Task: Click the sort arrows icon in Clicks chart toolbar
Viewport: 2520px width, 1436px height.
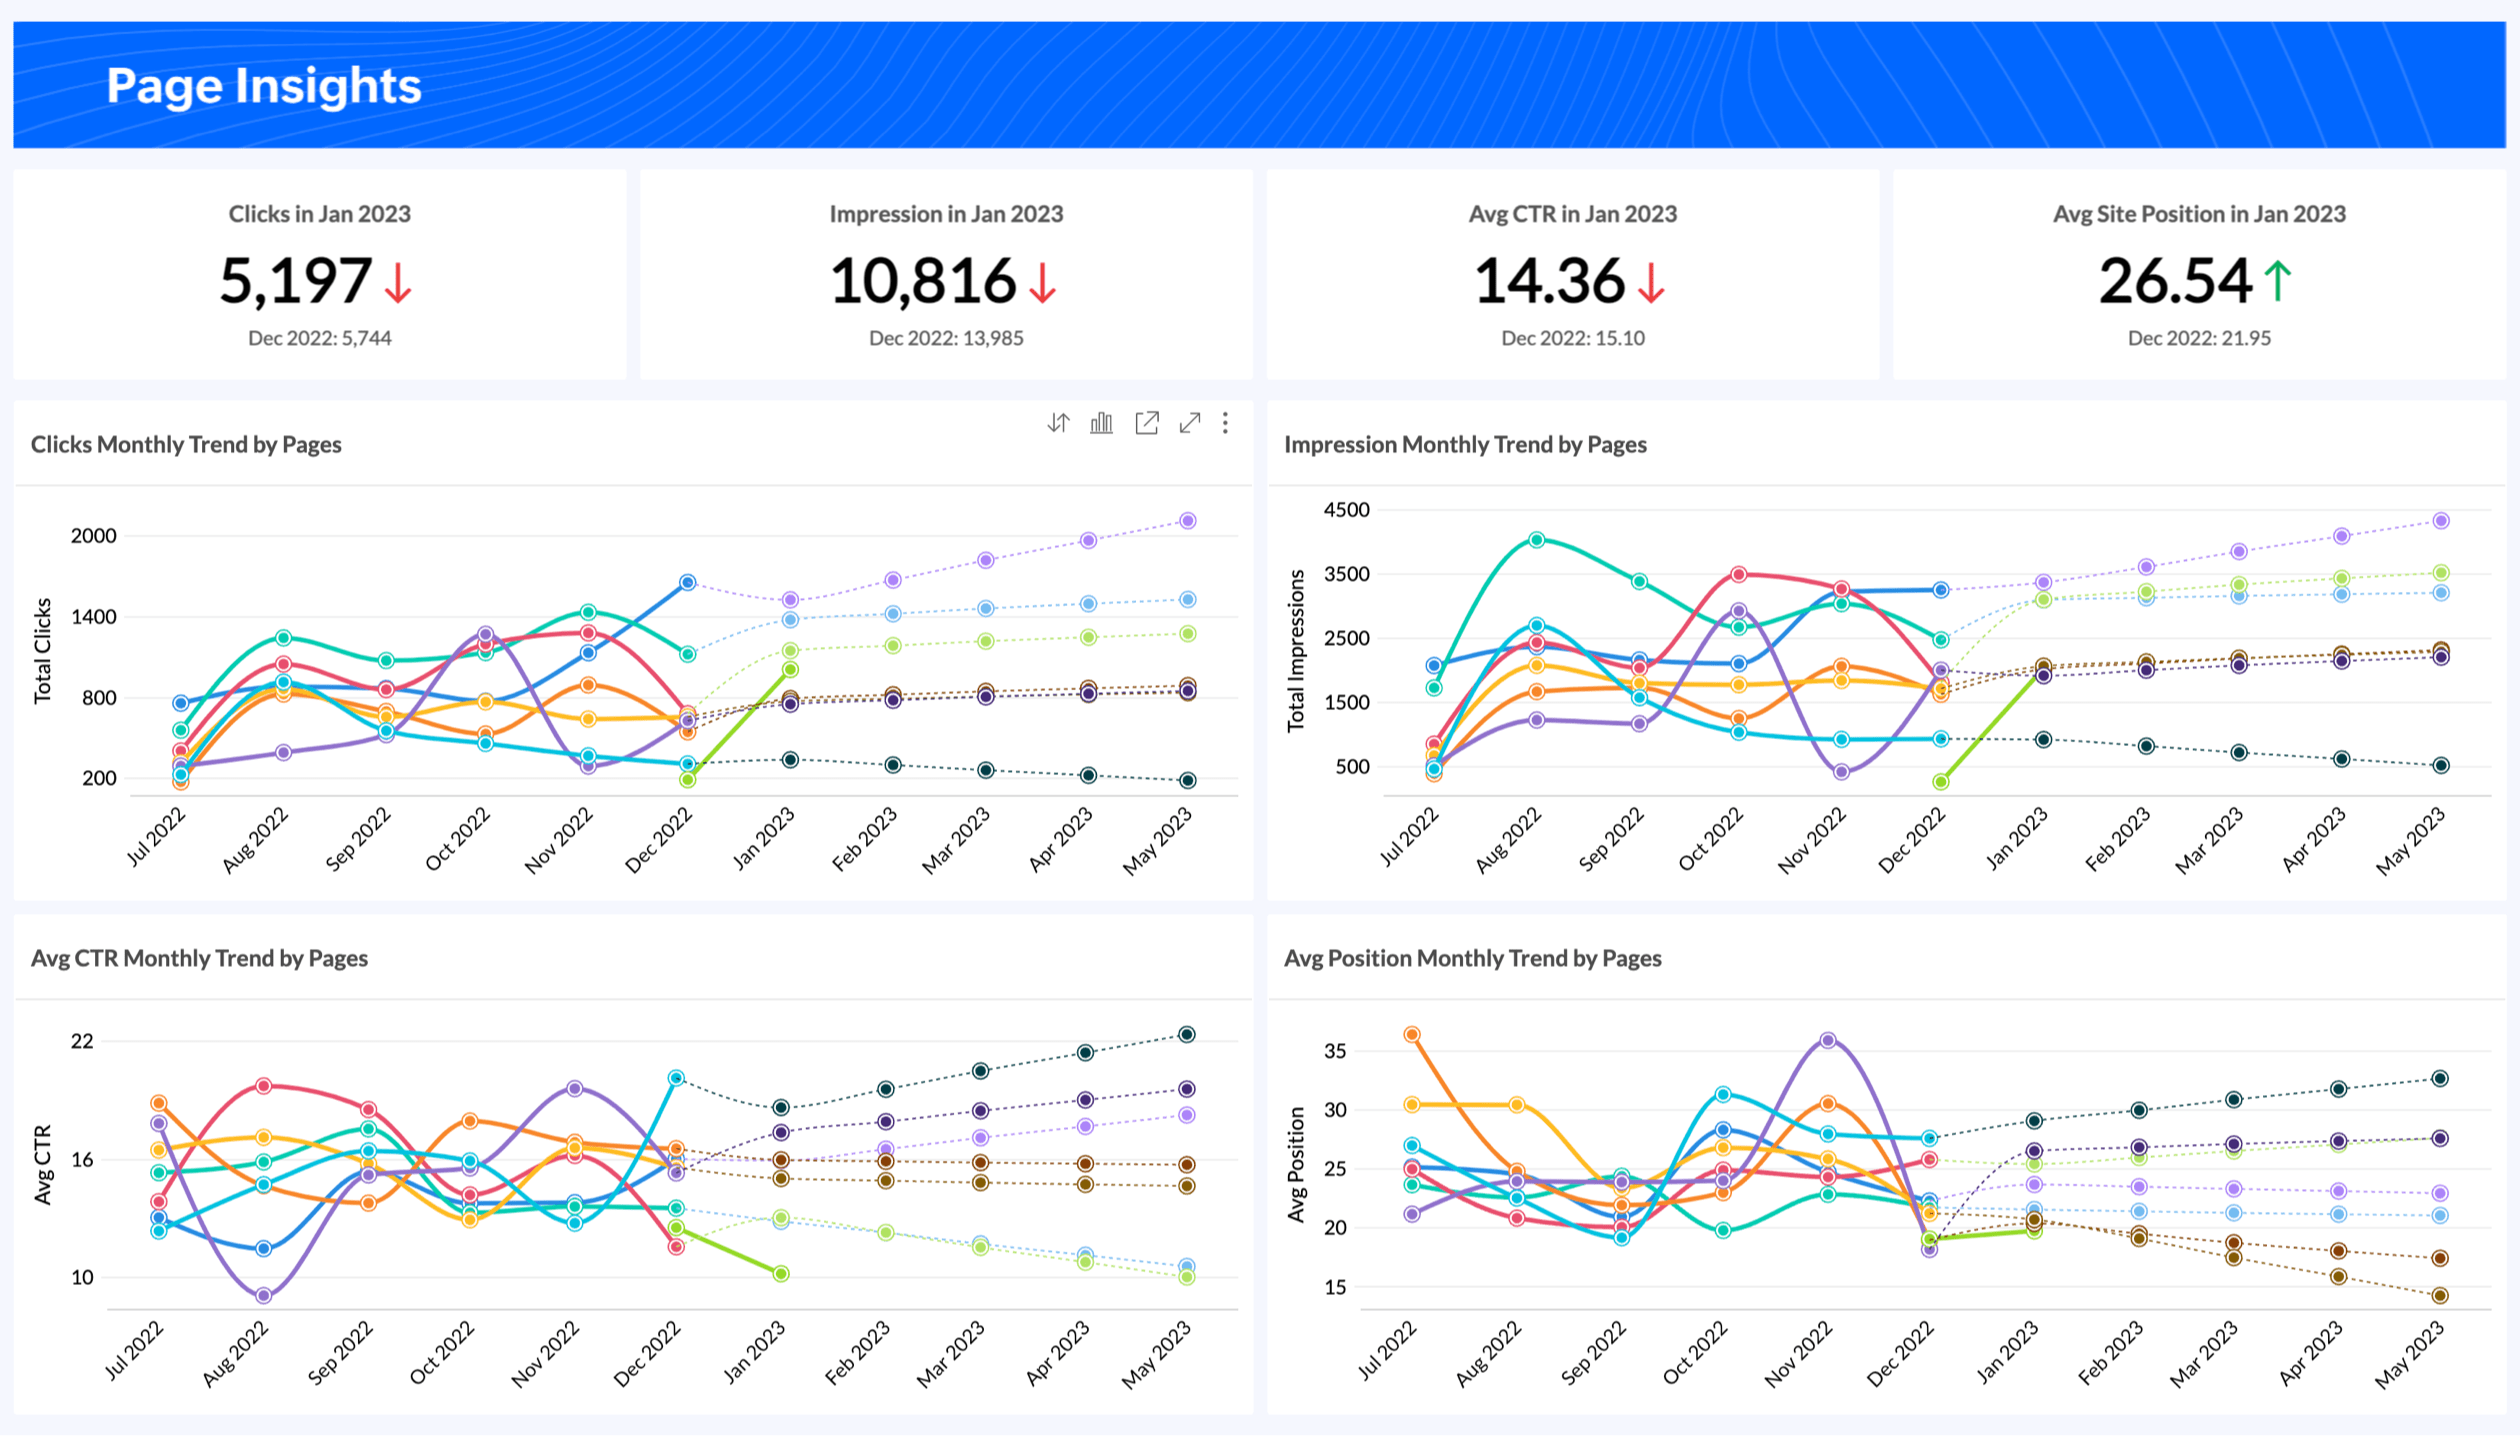Action: (1058, 423)
